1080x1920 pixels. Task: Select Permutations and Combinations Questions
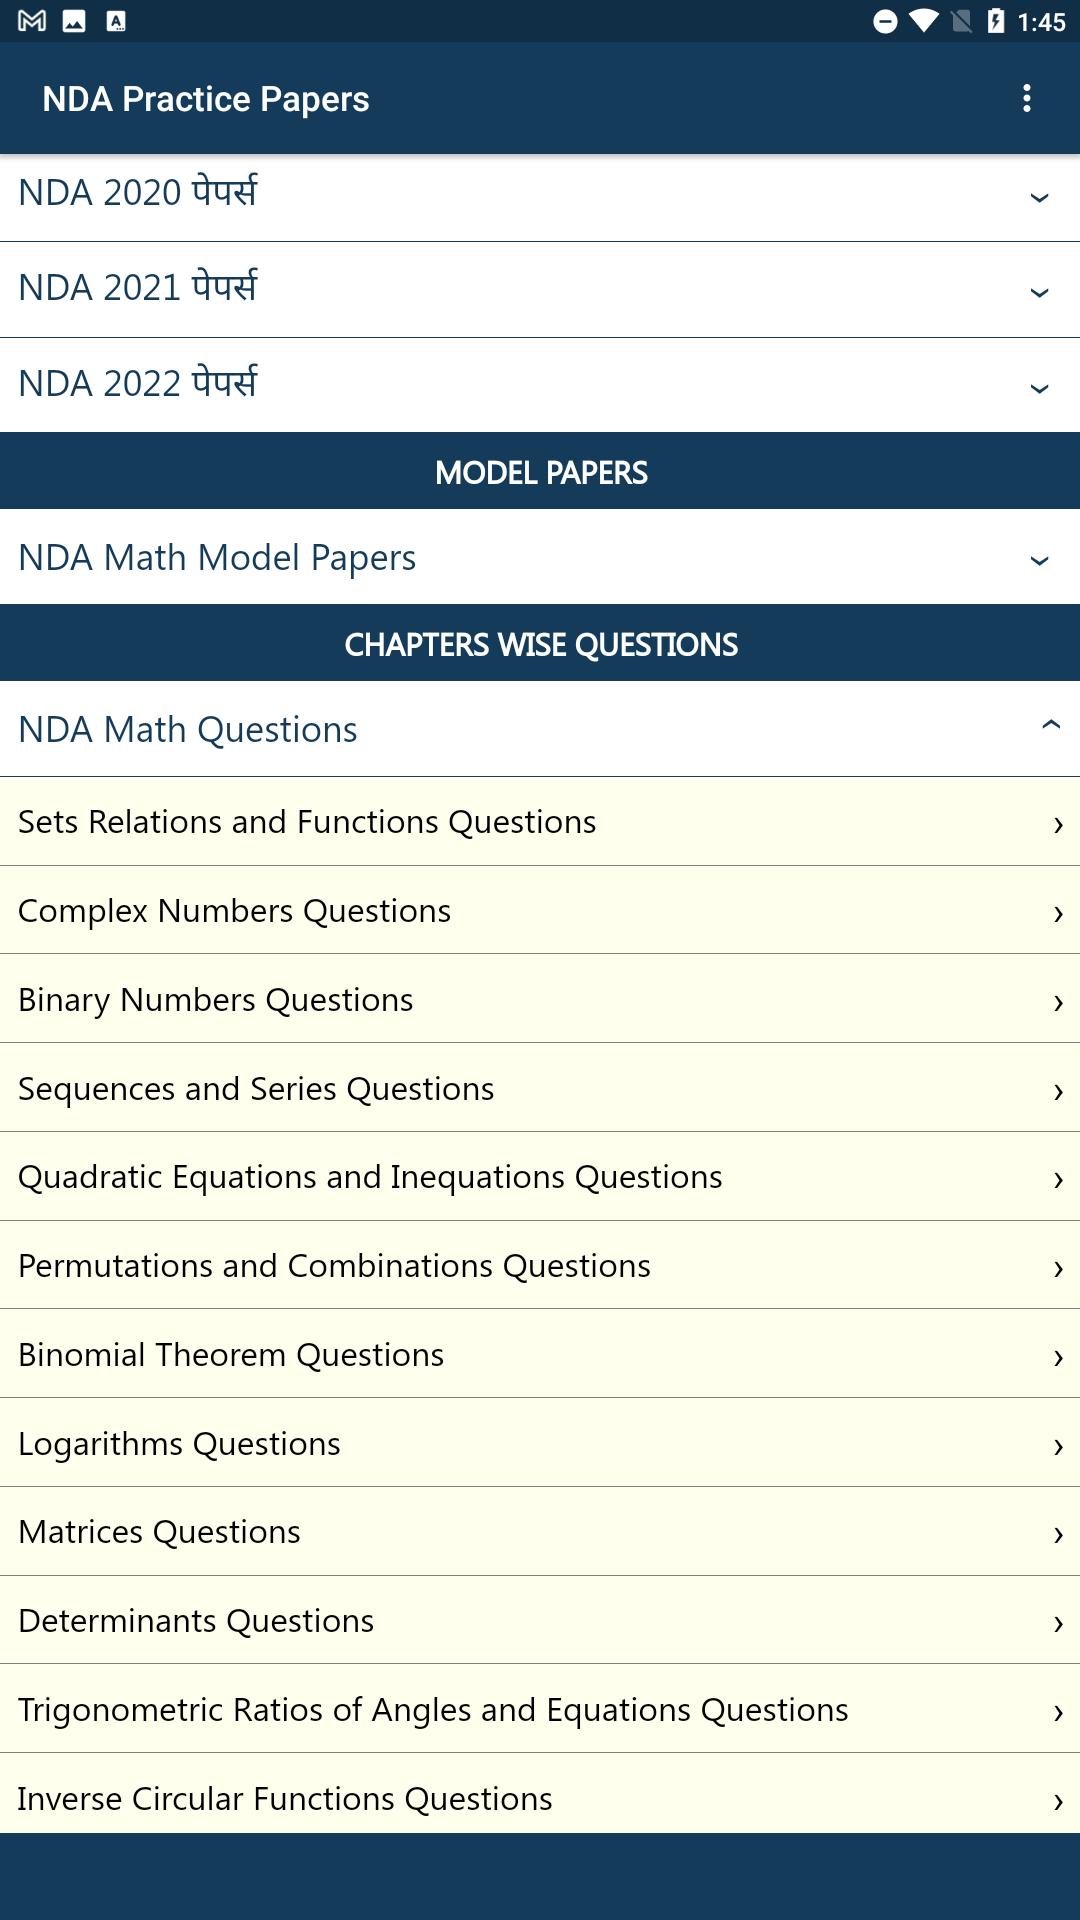click(540, 1265)
